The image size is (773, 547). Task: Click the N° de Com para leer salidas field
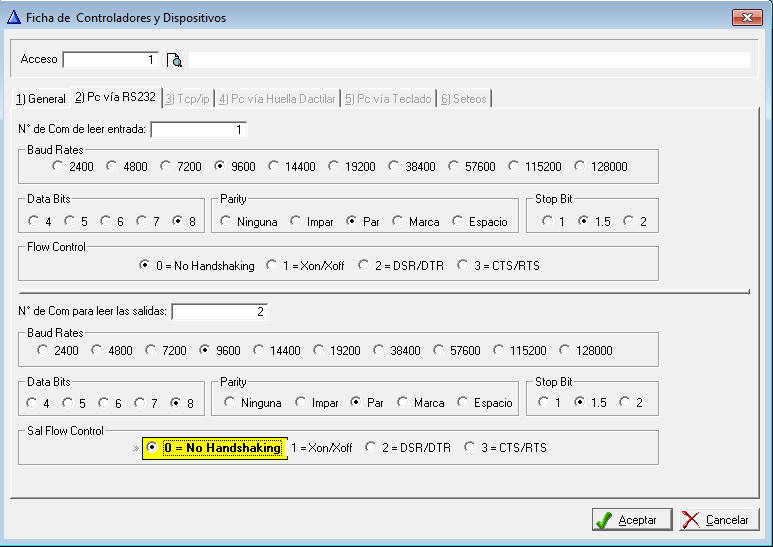tap(219, 312)
